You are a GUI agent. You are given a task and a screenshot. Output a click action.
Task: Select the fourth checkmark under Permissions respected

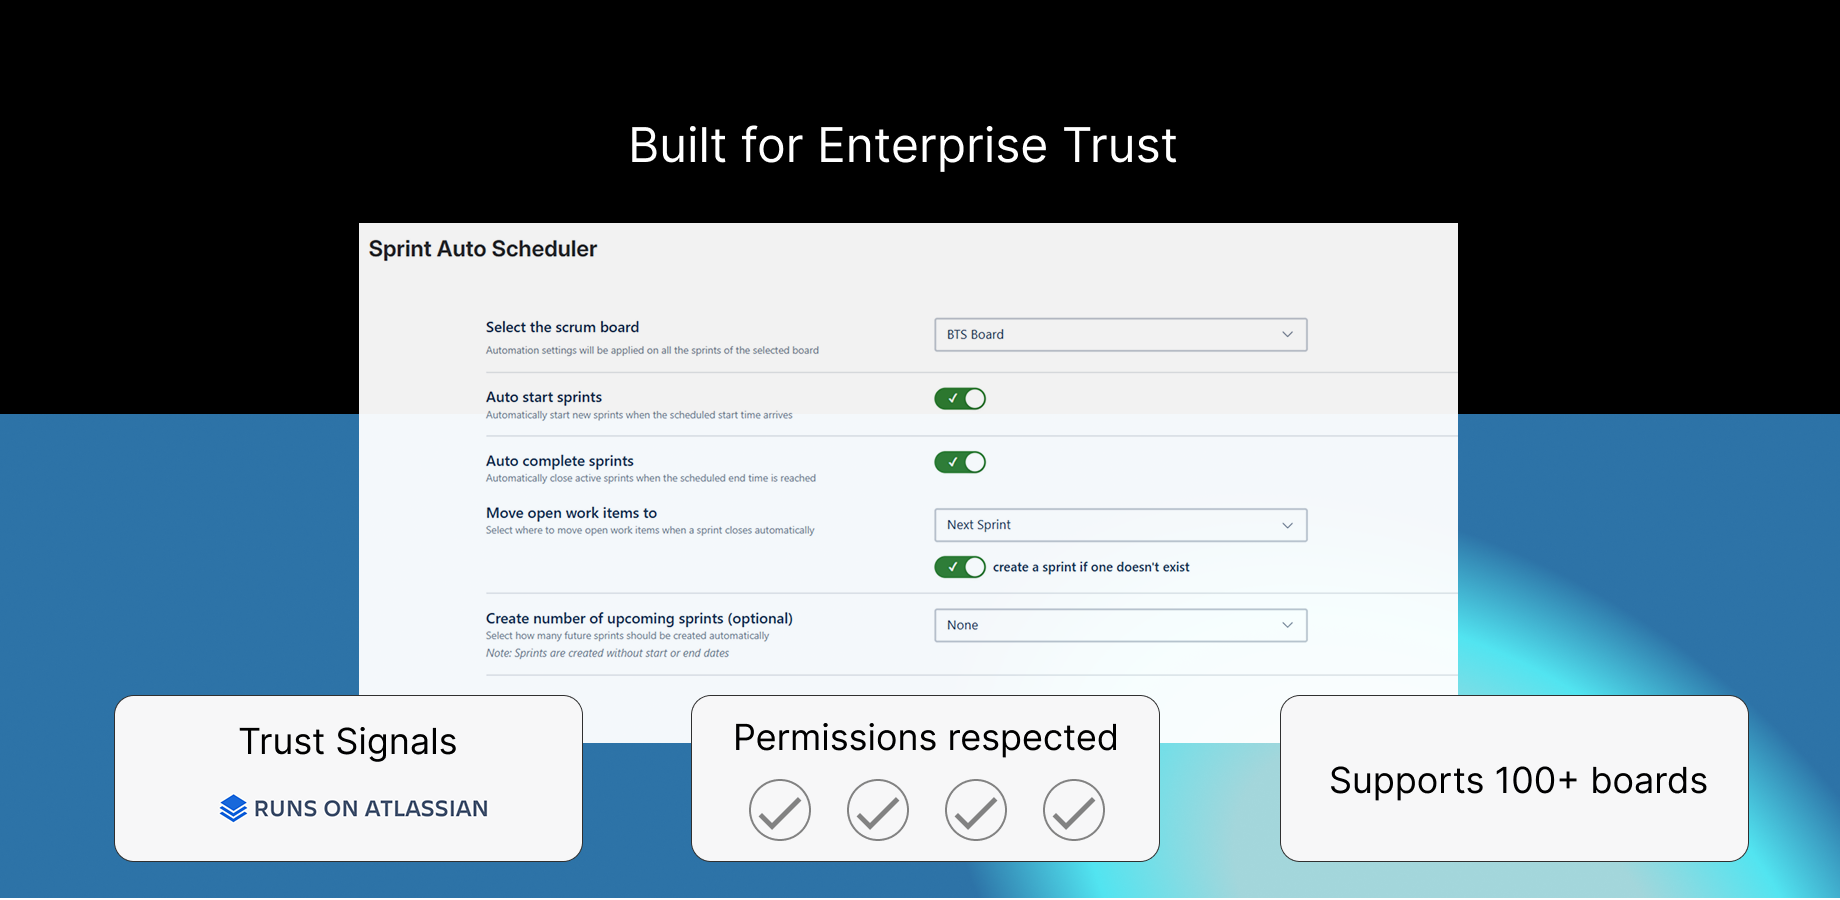[x=1073, y=810]
